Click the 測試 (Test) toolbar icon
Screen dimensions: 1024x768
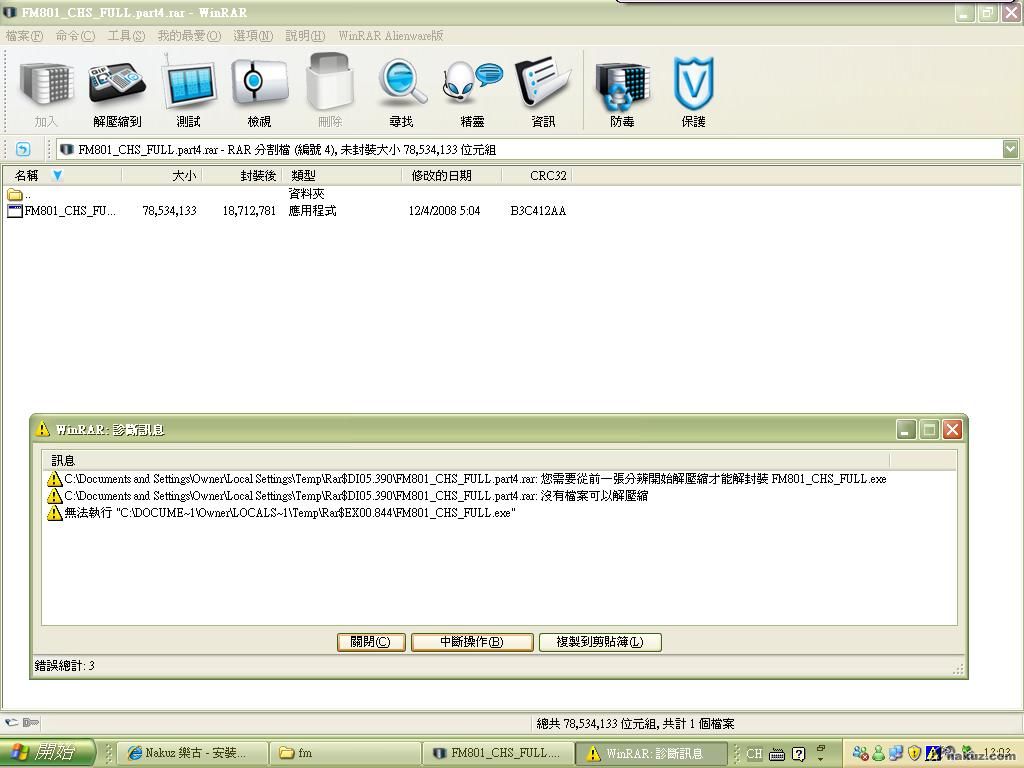tap(188, 92)
